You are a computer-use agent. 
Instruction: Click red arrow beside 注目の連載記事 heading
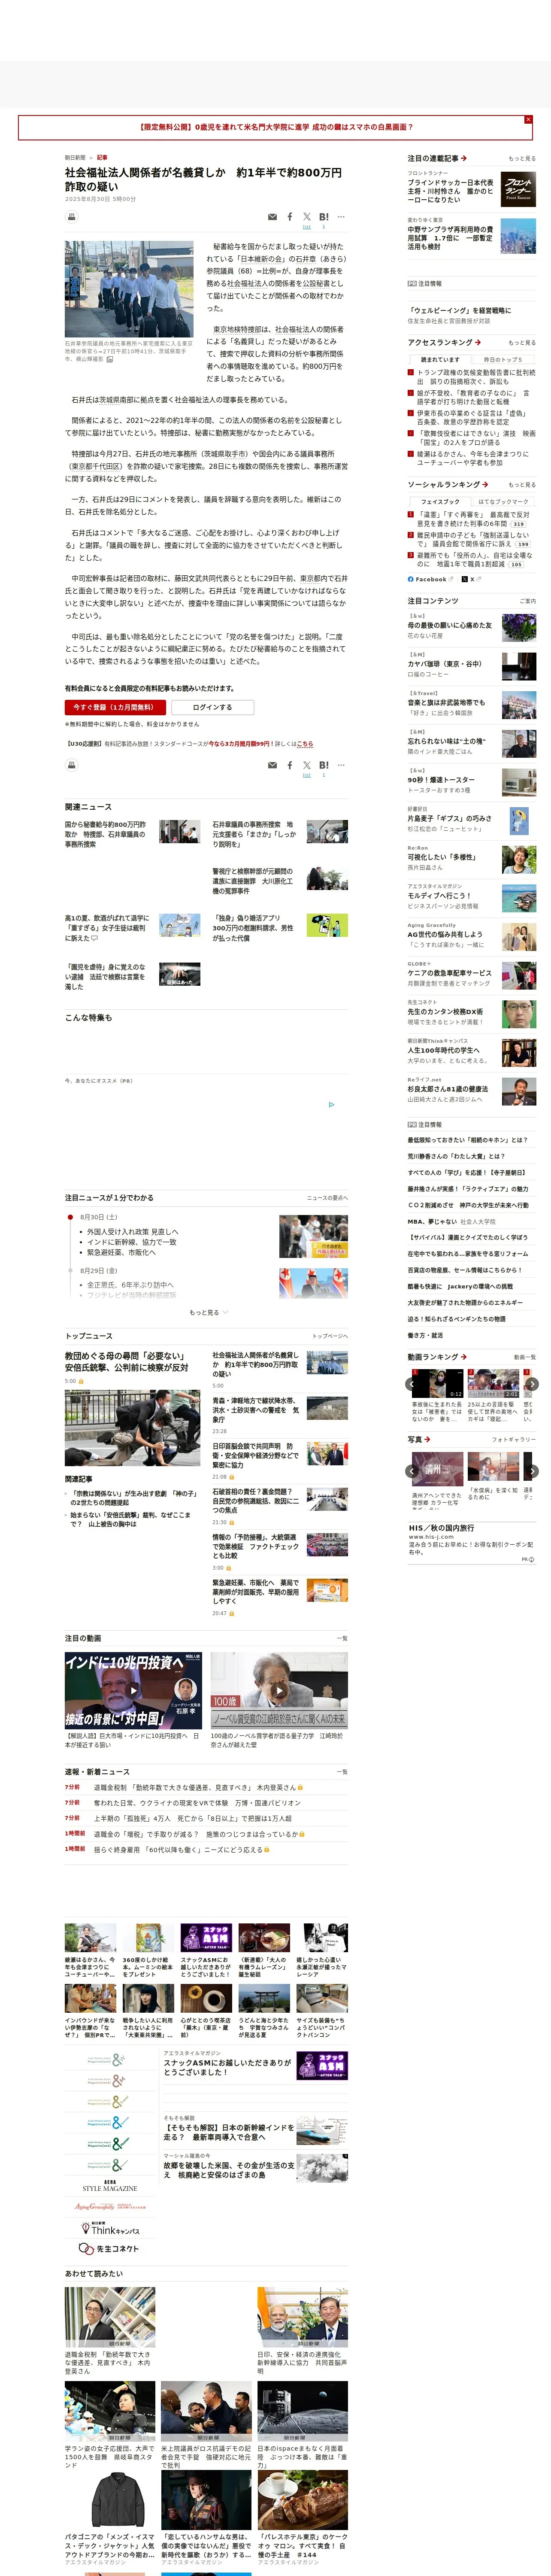point(464,158)
